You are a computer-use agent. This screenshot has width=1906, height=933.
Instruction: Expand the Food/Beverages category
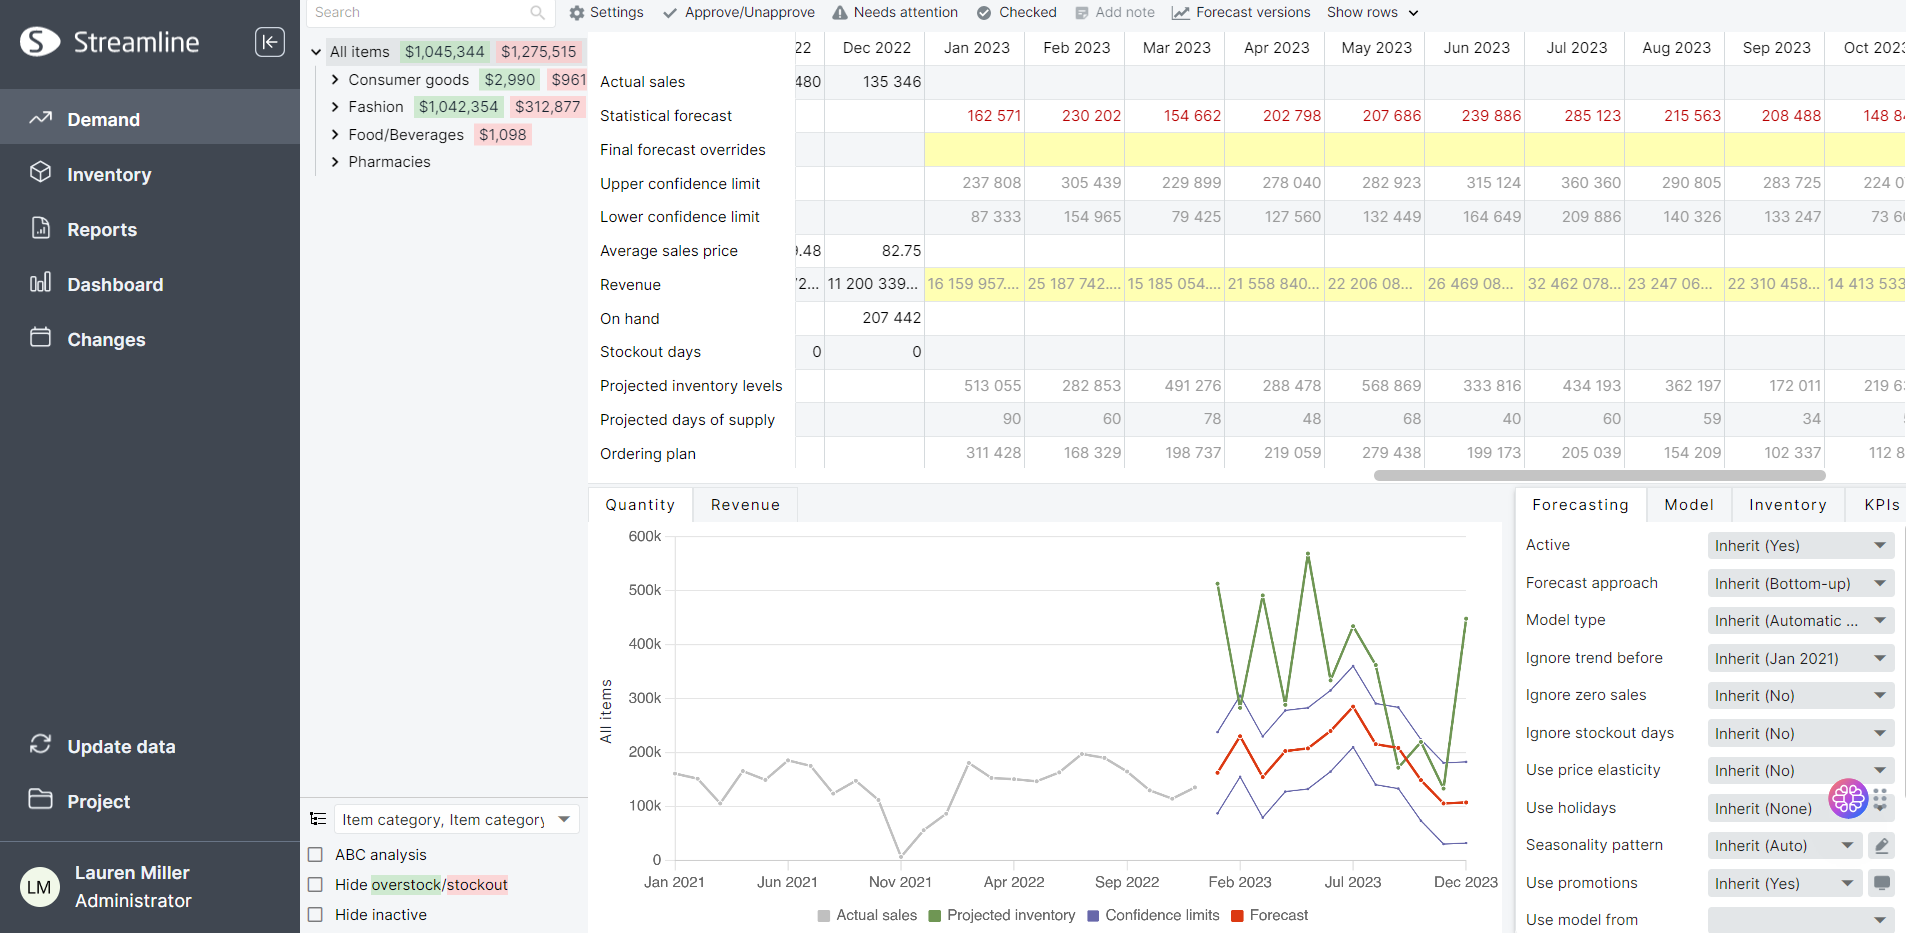click(x=335, y=135)
